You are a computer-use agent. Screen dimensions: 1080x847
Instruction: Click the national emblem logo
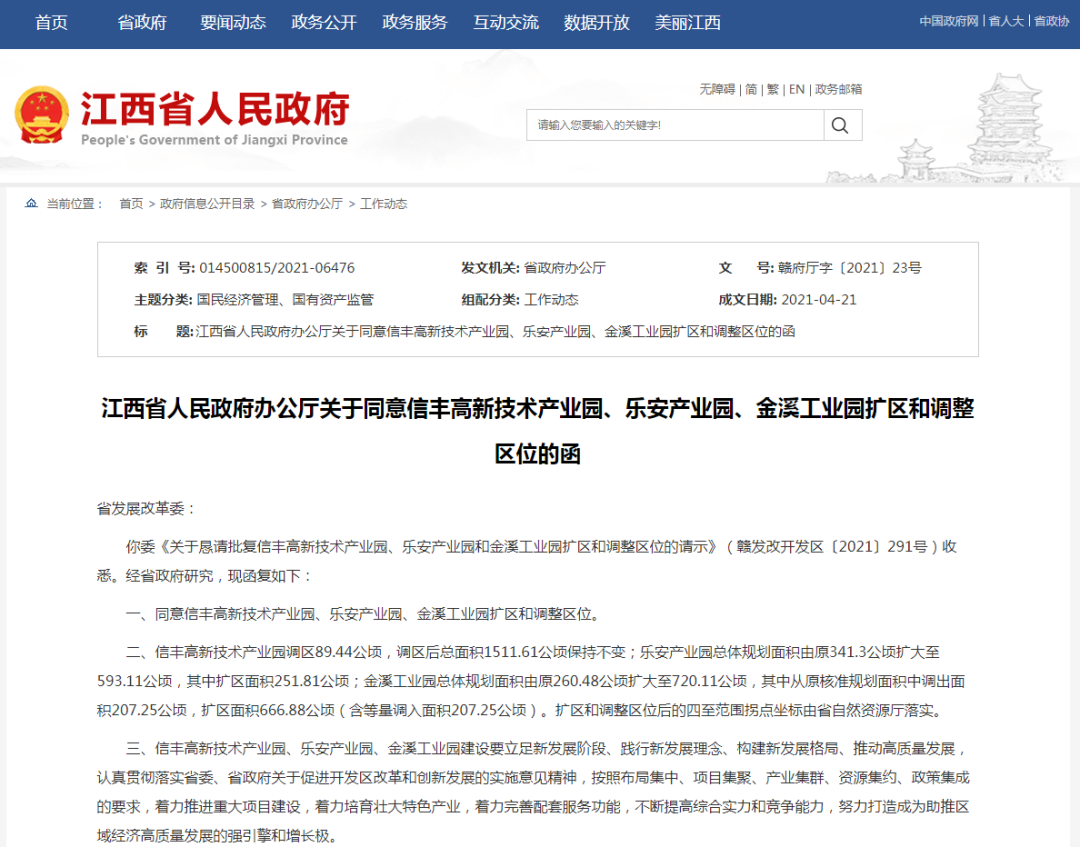pos(42,114)
